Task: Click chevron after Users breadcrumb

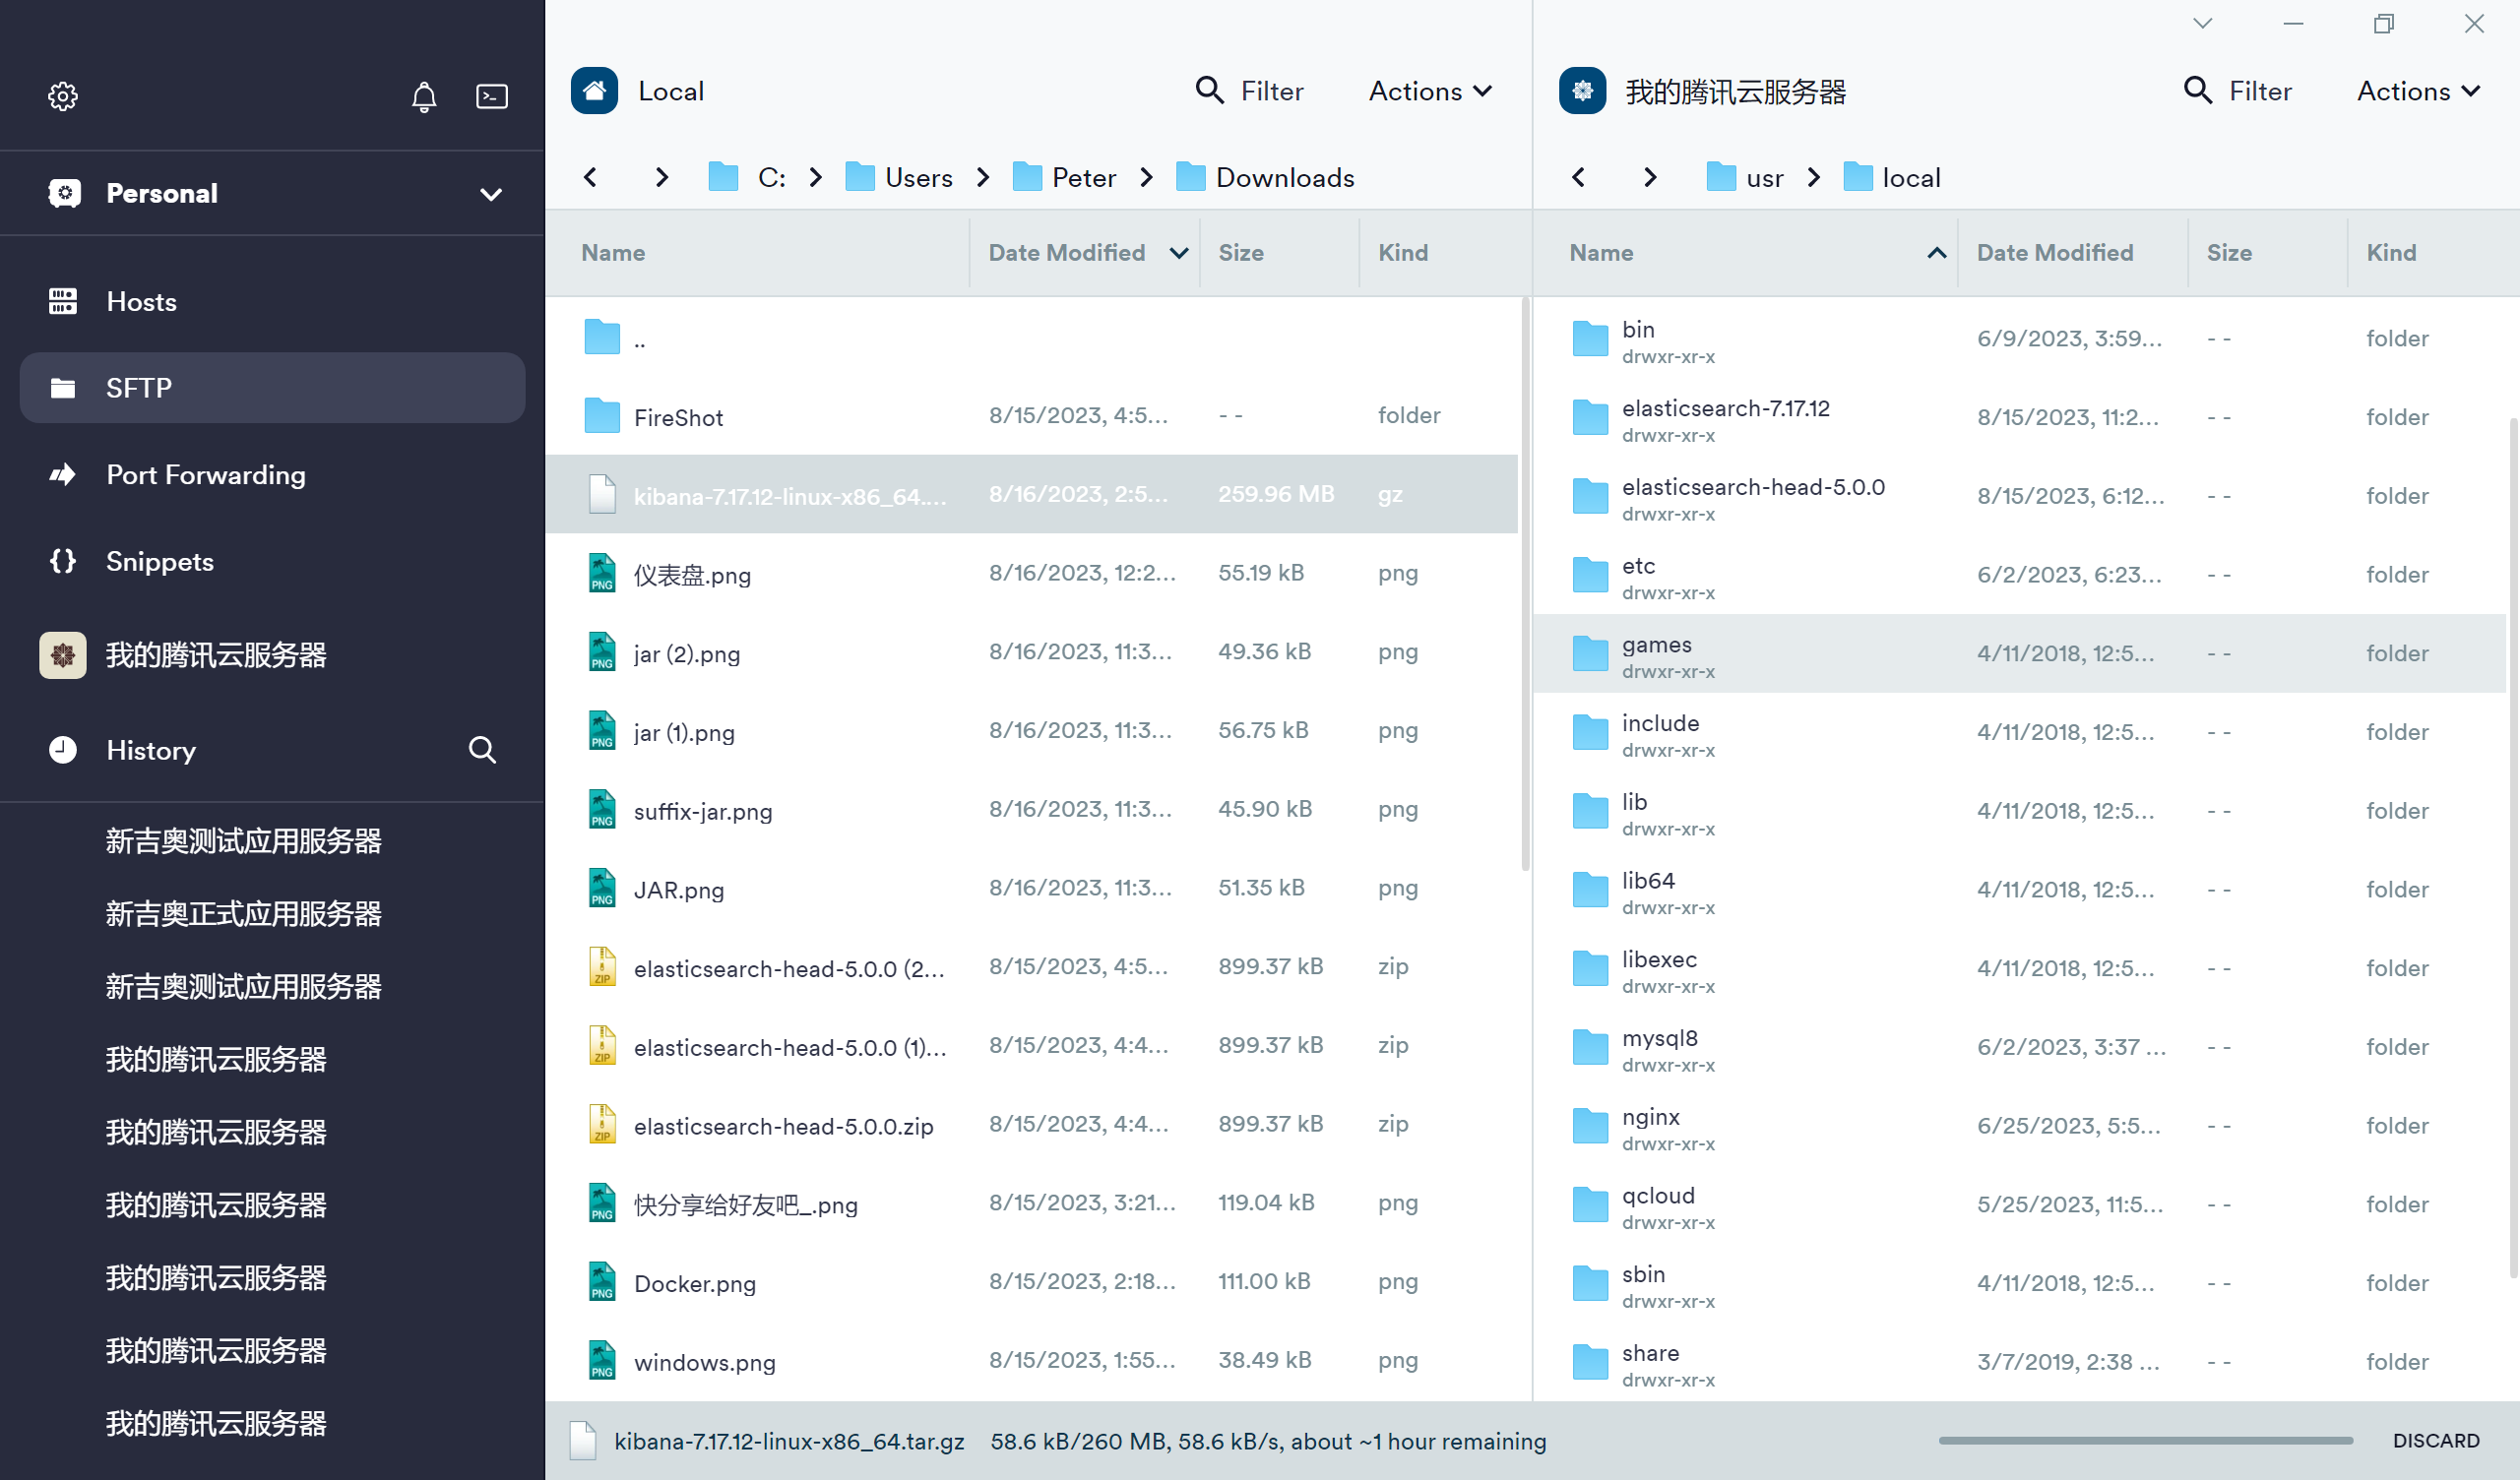Action: [983, 177]
